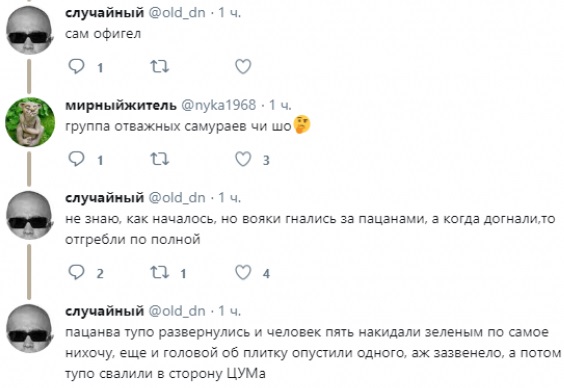Screen dimensions: 564x388
Task: Reply to мирныйжитель's samurai tweet
Action: pos(76,159)
